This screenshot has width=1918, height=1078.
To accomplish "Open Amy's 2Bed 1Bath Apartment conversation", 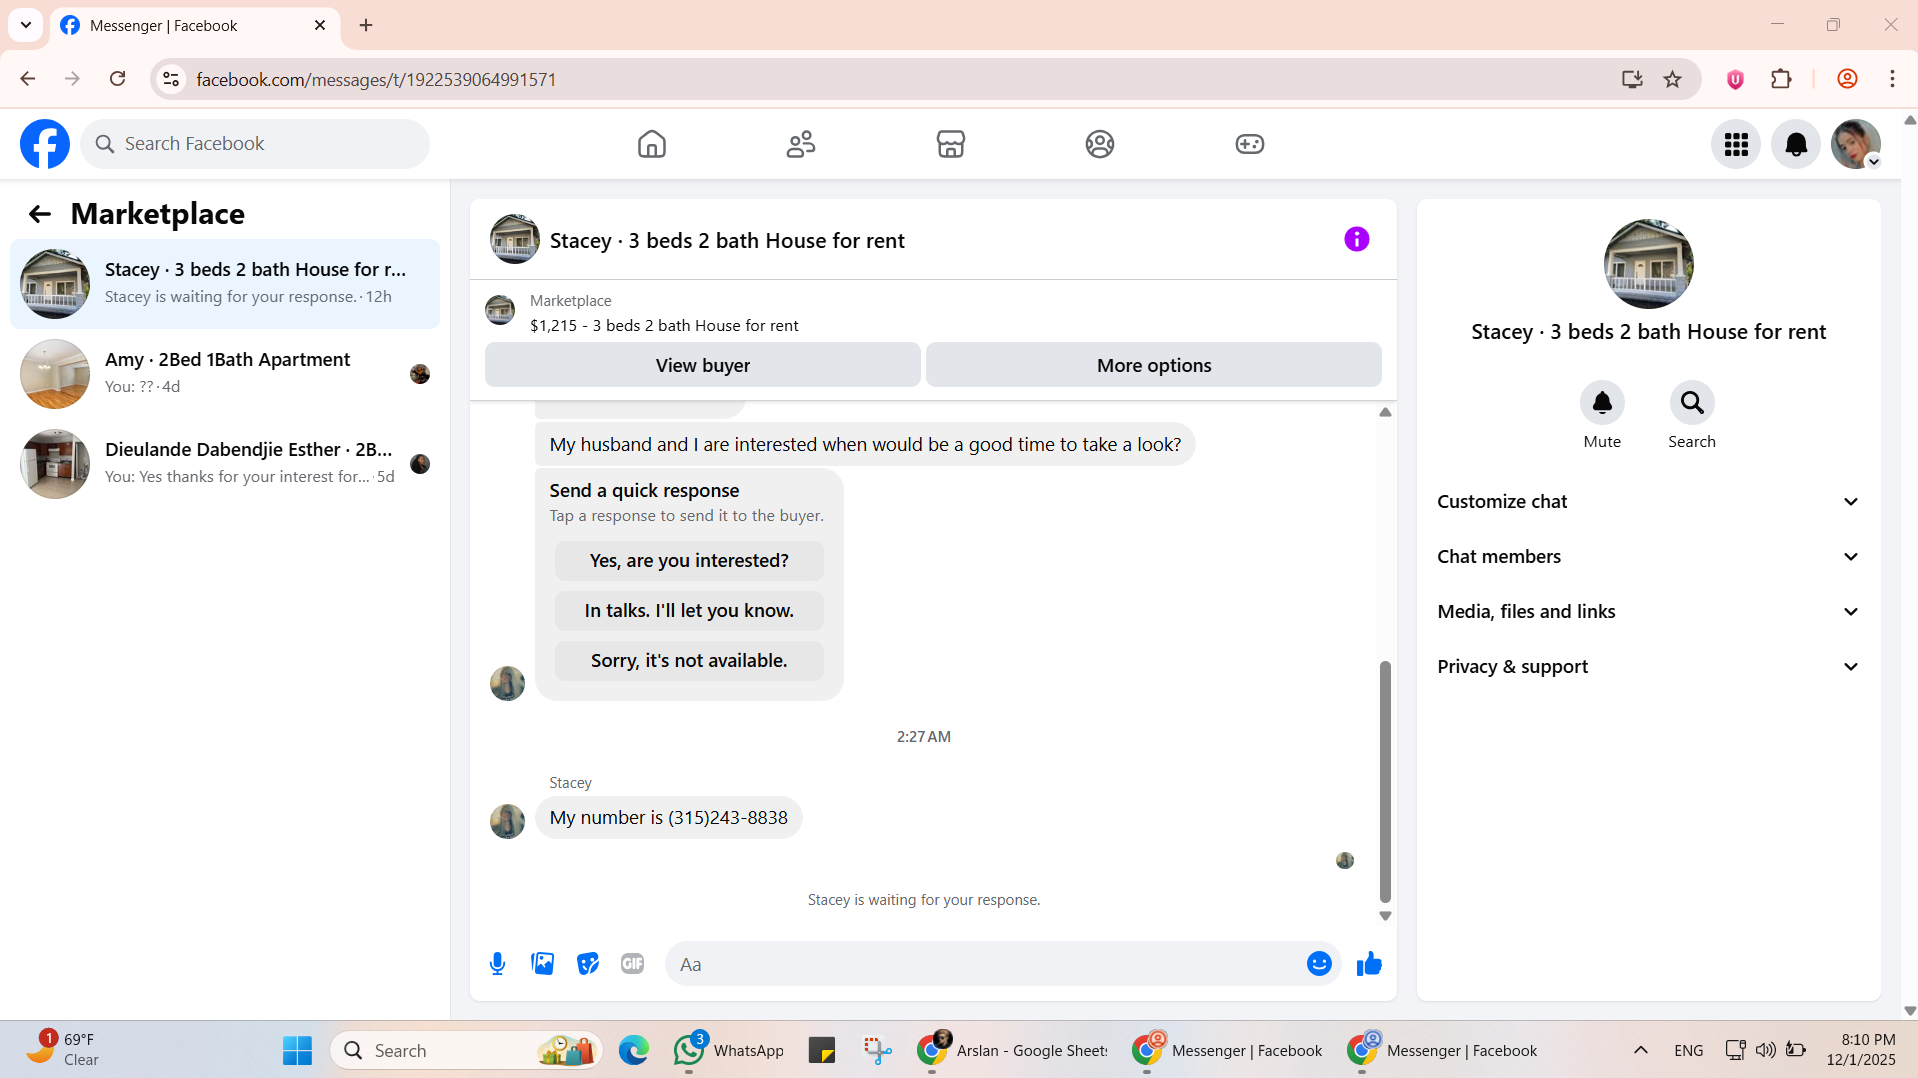I will [225, 374].
